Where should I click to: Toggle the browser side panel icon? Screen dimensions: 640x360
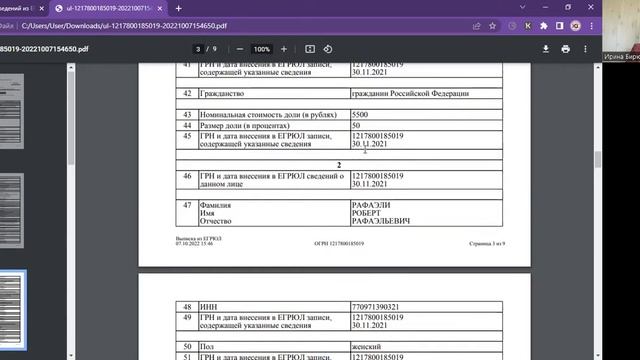pyautogui.click(x=560, y=26)
